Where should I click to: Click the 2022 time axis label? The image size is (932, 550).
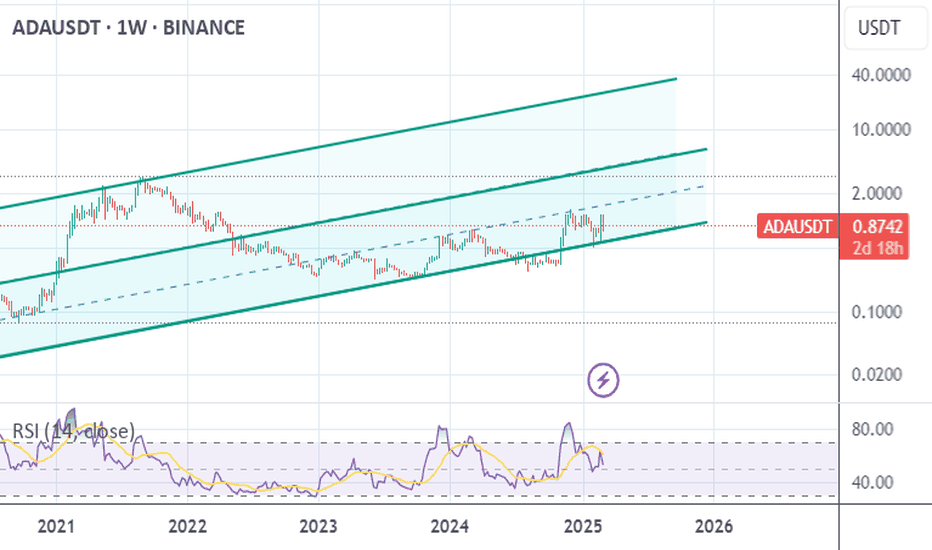click(187, 526)
